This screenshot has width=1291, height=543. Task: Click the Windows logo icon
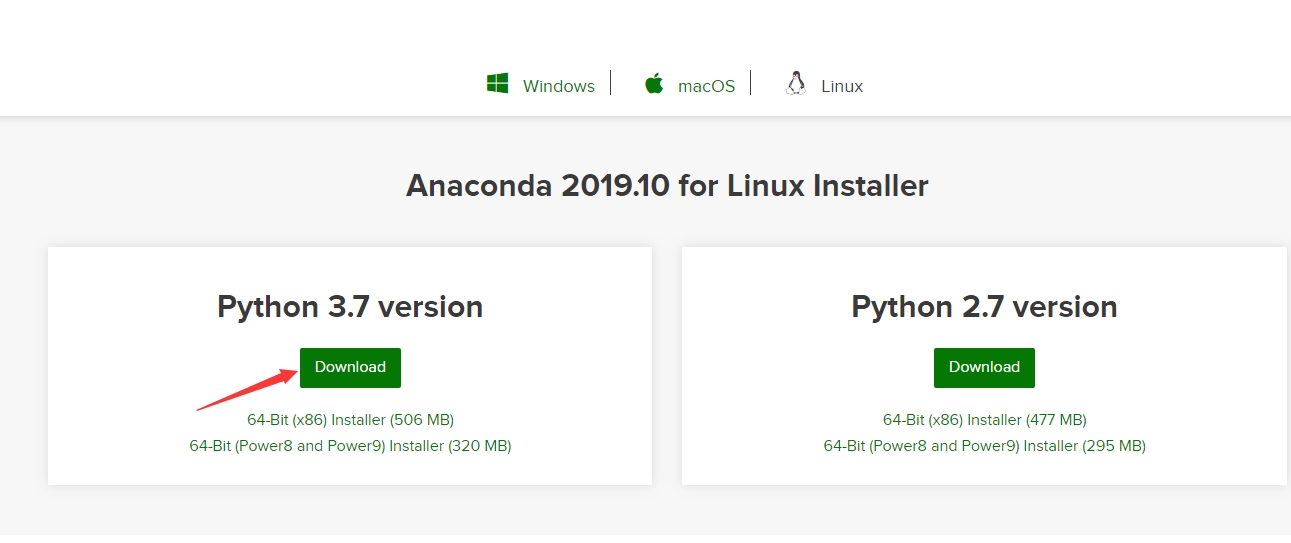pos(497,84)
